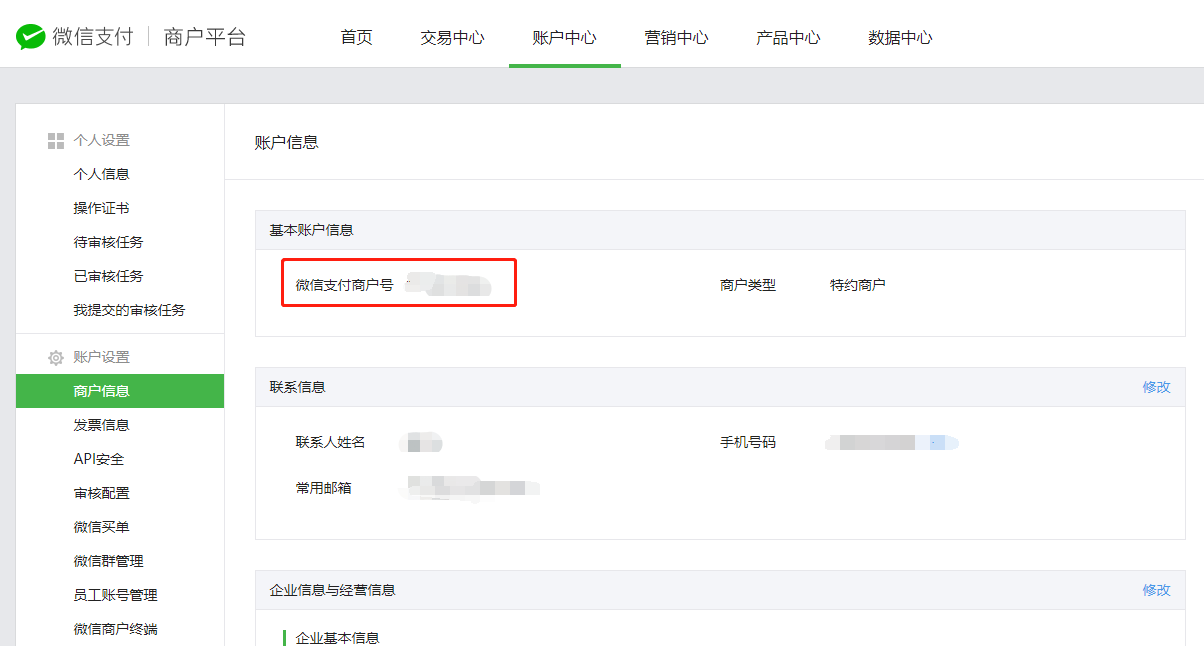This screenshot has height=646, width=1204.
Task: Click 商户平台 title text in header
Action: coord(204,38)
